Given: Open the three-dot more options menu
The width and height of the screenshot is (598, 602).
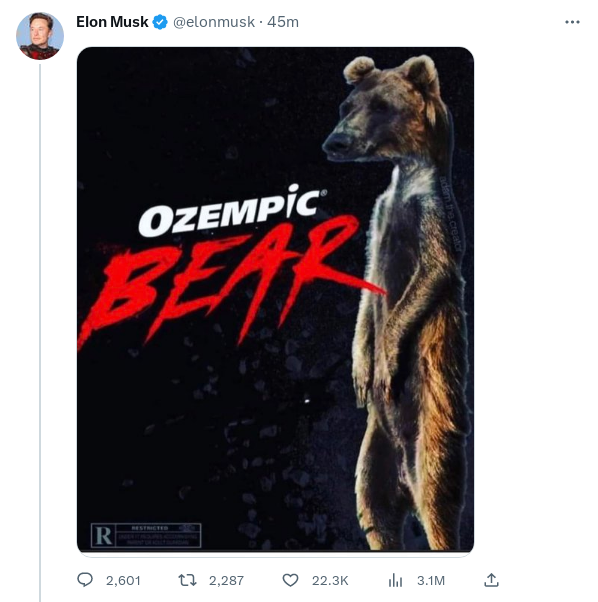Looking at the screenshot, I should (572, 22).
